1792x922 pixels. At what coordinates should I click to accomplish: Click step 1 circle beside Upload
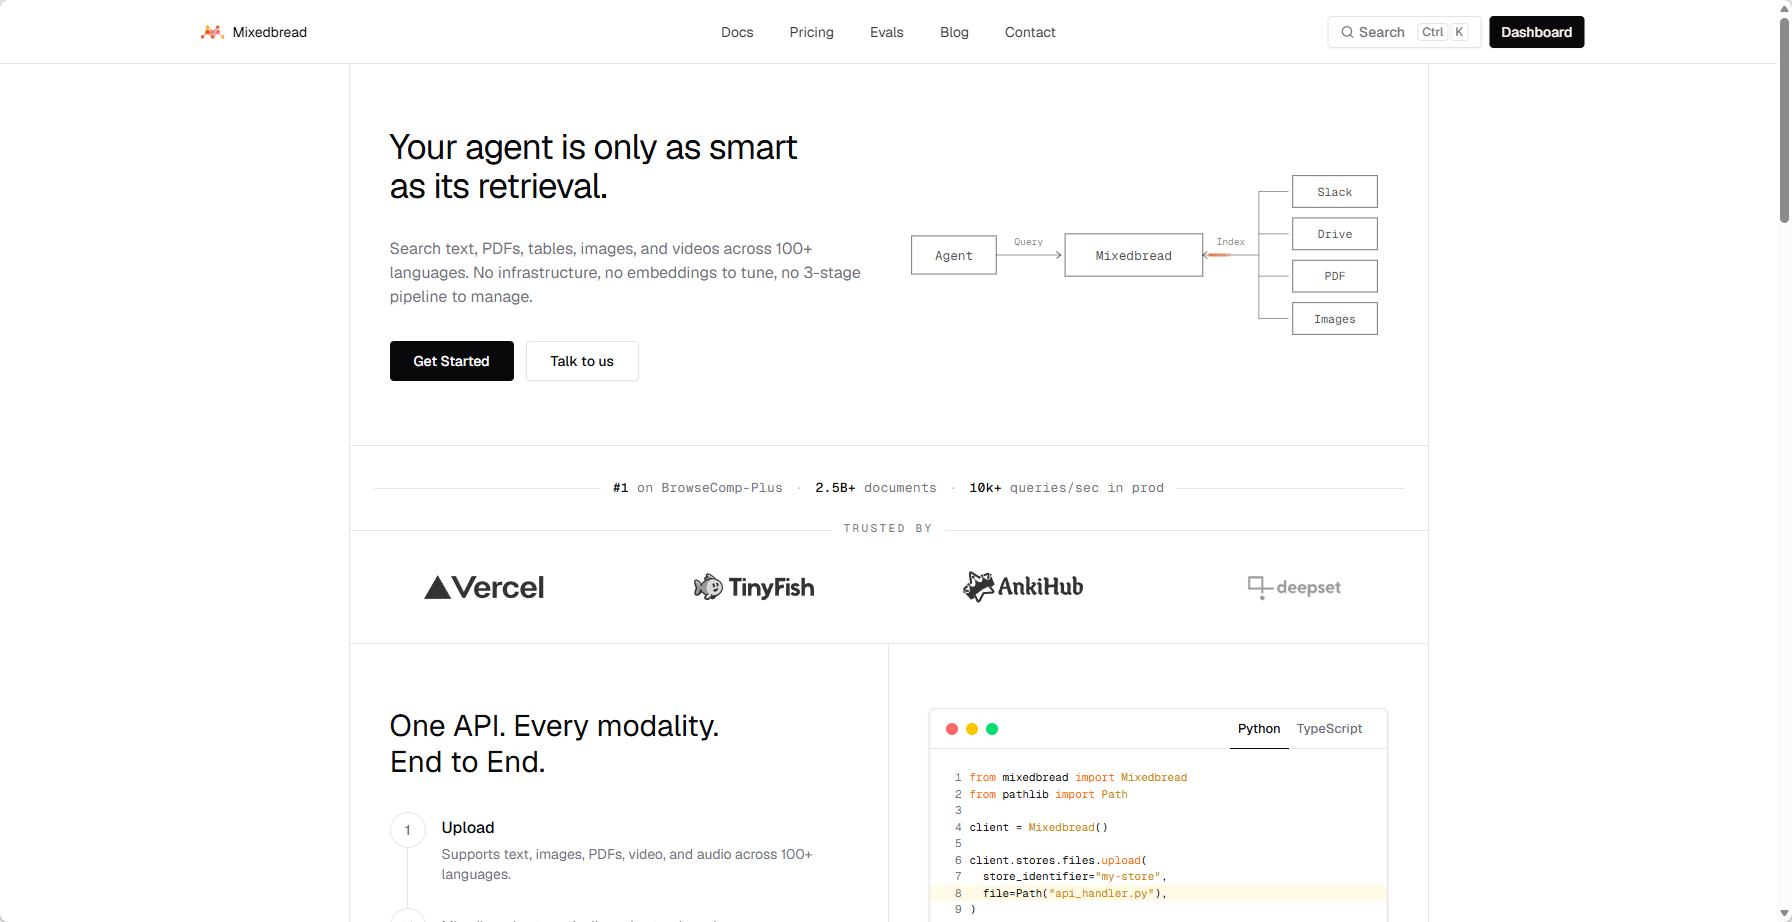pyautogui.click(x=408, y=830)
